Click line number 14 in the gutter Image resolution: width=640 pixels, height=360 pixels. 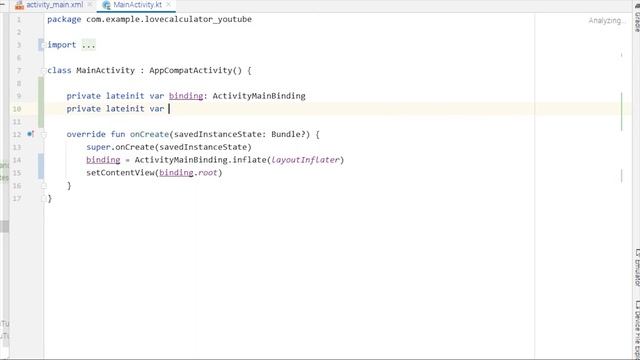pyautogui.click(x=17, y=160)
